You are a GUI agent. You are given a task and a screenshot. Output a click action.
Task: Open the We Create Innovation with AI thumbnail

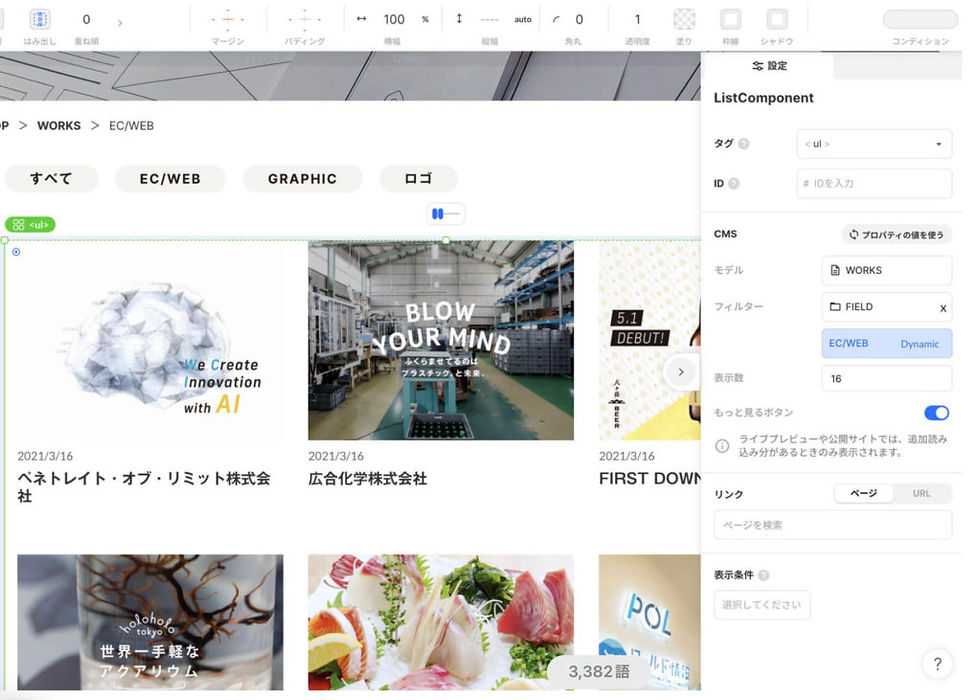(x=150, y=341)
